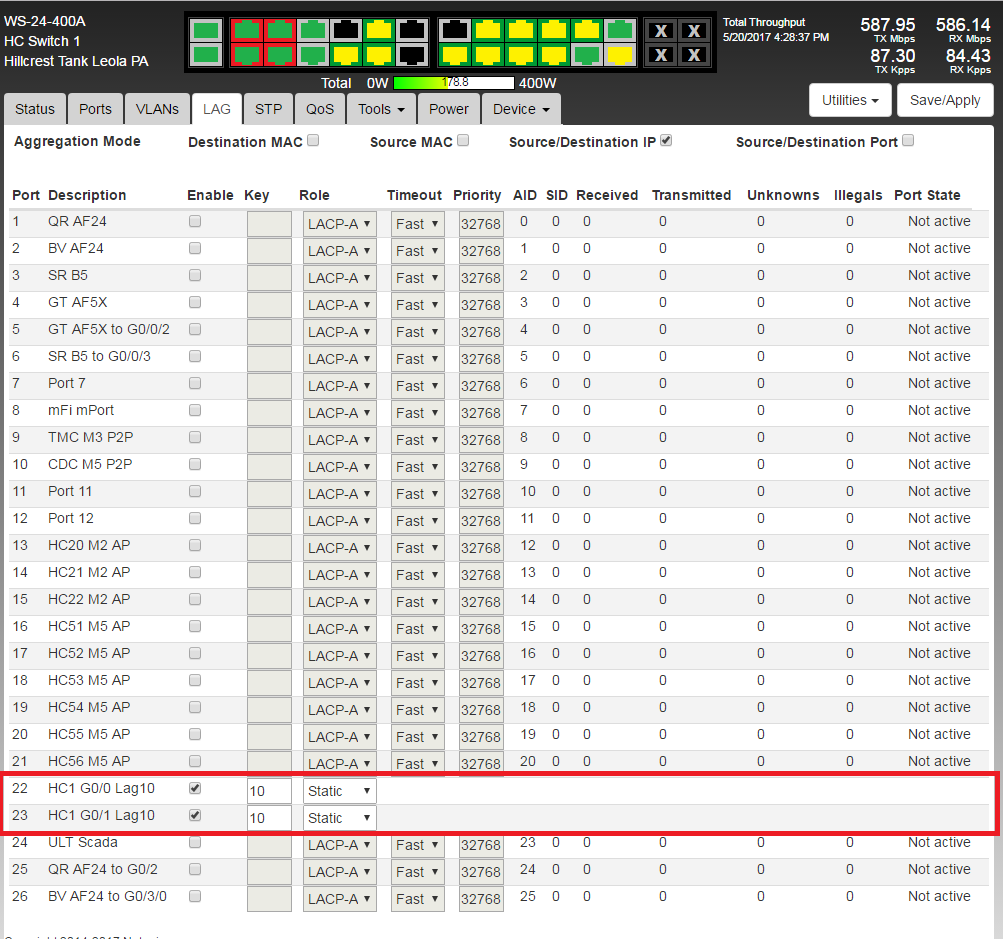
Task: Select the bottom-right red-highlighted port icon
Action: (x=279, y=54)
